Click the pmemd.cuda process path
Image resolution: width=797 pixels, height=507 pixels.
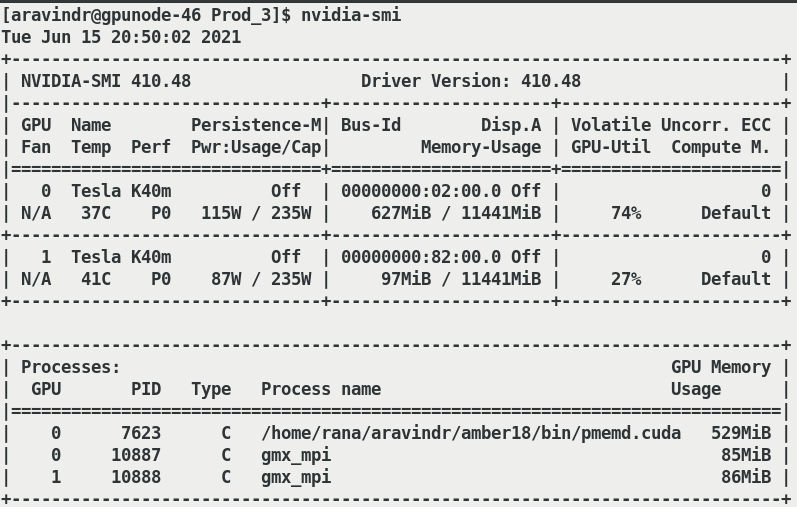tap(470, 433)
